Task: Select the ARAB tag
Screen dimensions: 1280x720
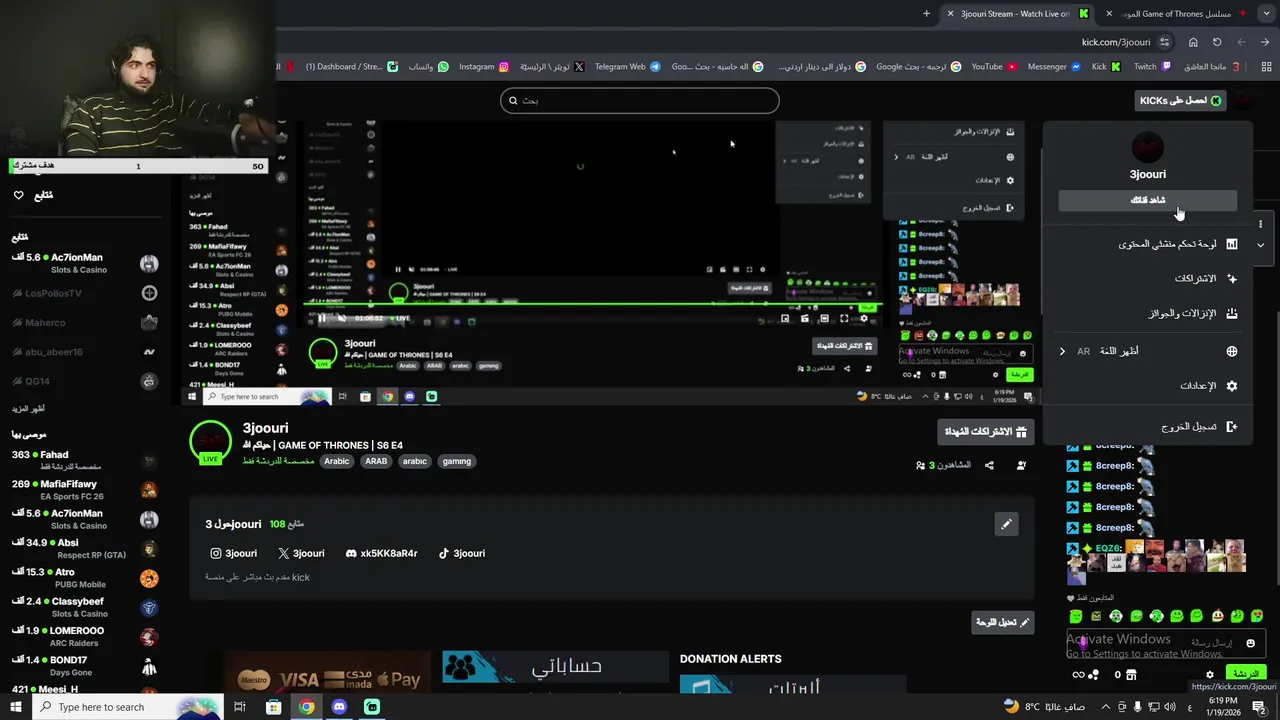Action: pyautogui.click(x=376, y=461)
